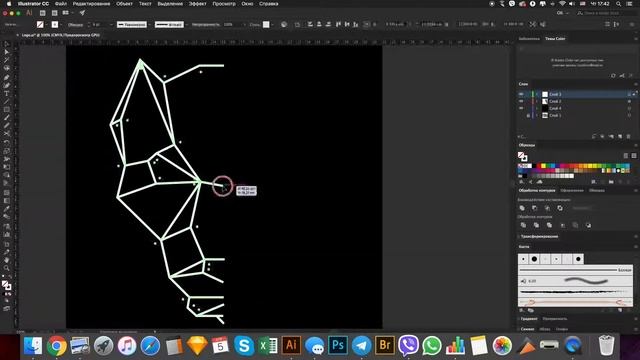Open the Эффект menu
Screen dimensions: 640x360
click(198, 4)
